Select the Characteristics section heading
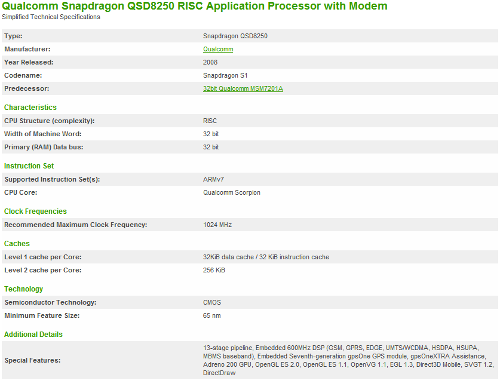This screenshot has width=500, height=379. click(30, 107)
